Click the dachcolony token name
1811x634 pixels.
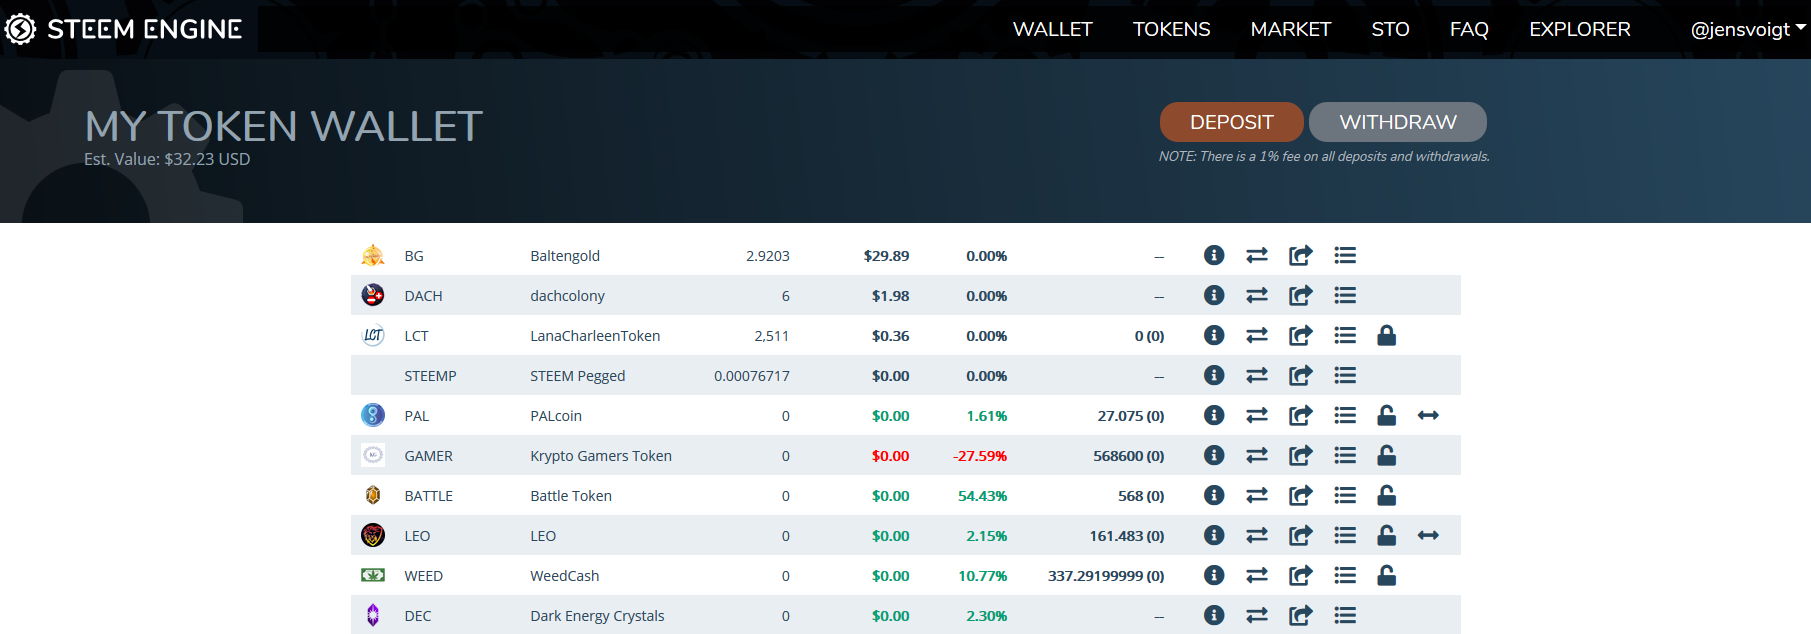567,296
